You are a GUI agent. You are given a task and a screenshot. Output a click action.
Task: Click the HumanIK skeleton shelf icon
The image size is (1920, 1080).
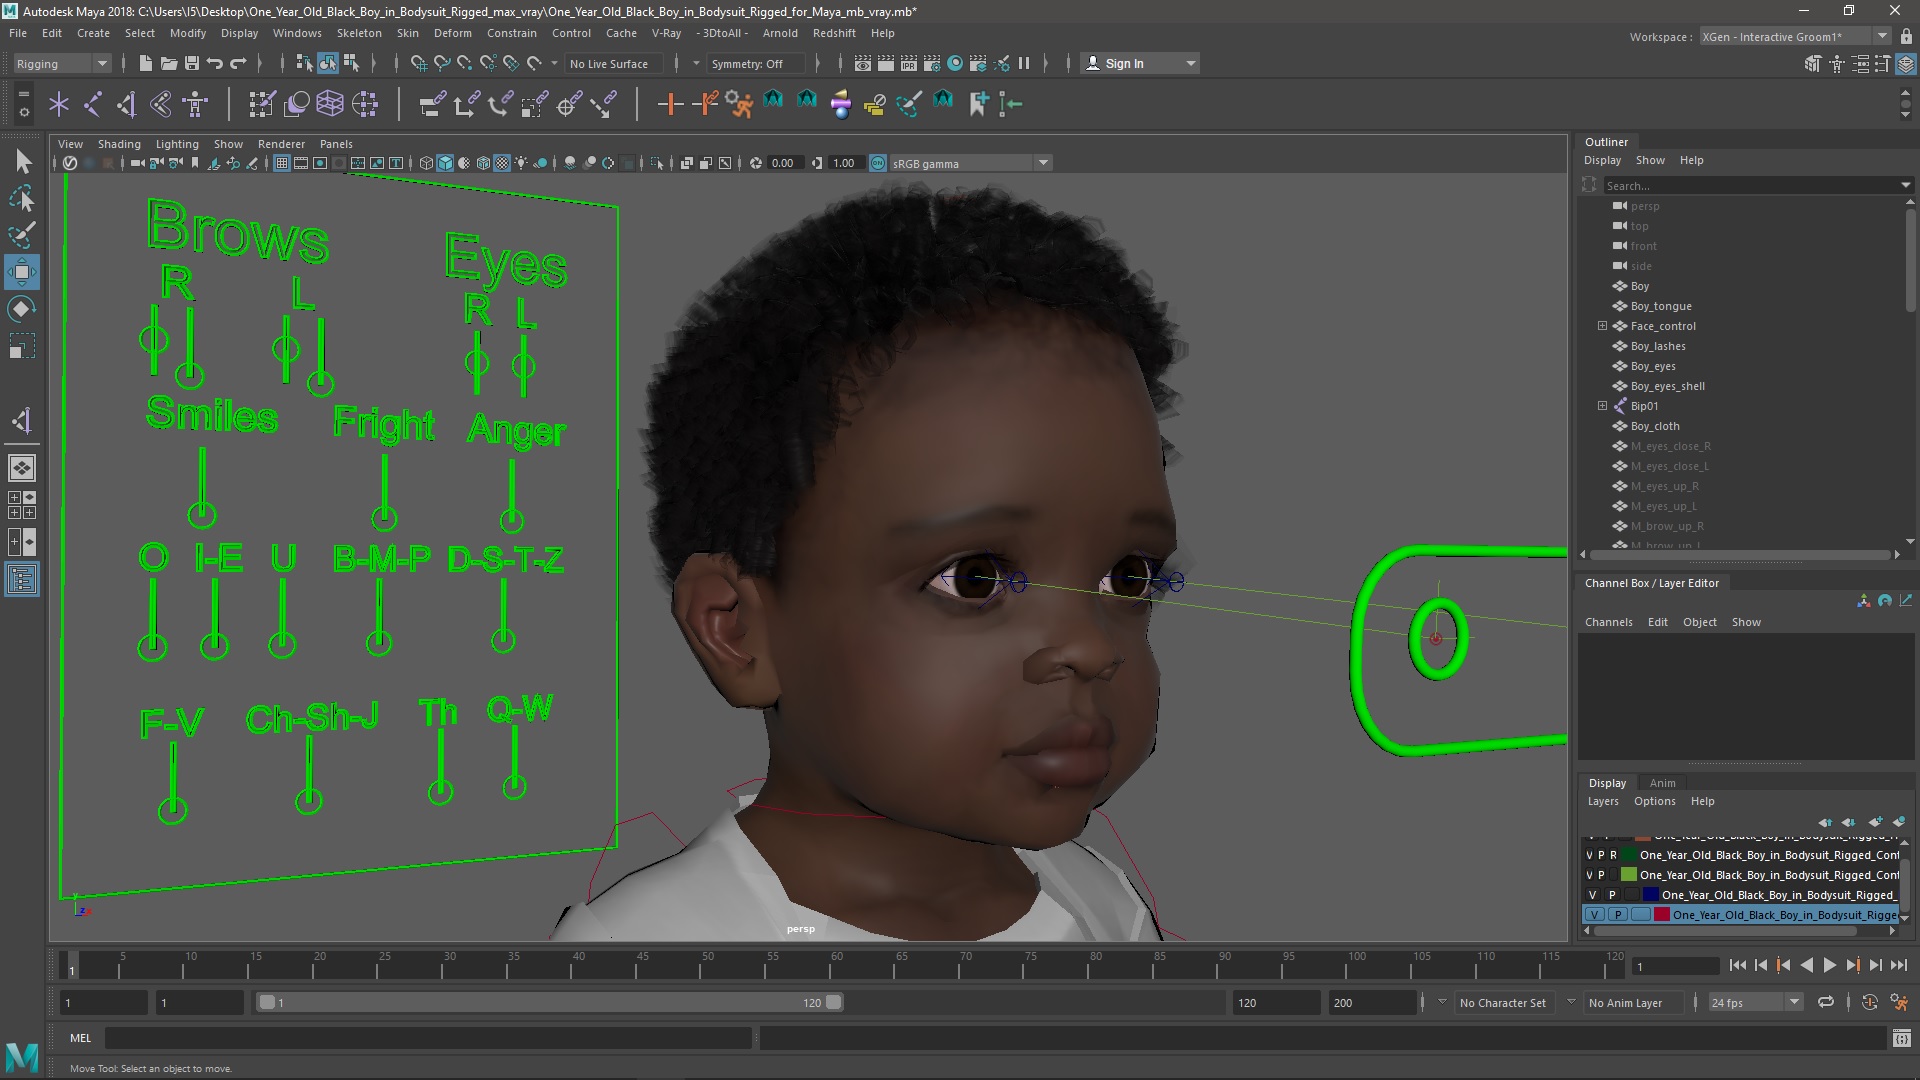tap(196, 104)
